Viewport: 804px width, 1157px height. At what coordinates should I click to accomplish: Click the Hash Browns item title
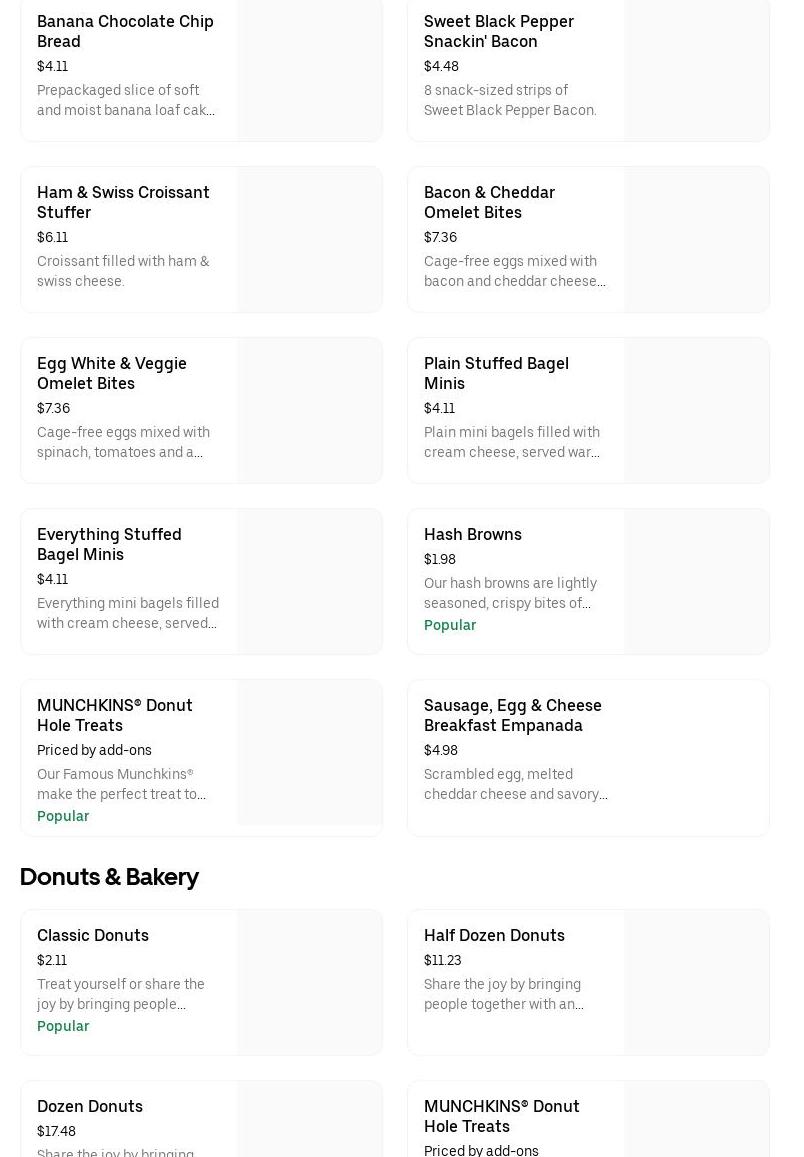coord(473,534)
